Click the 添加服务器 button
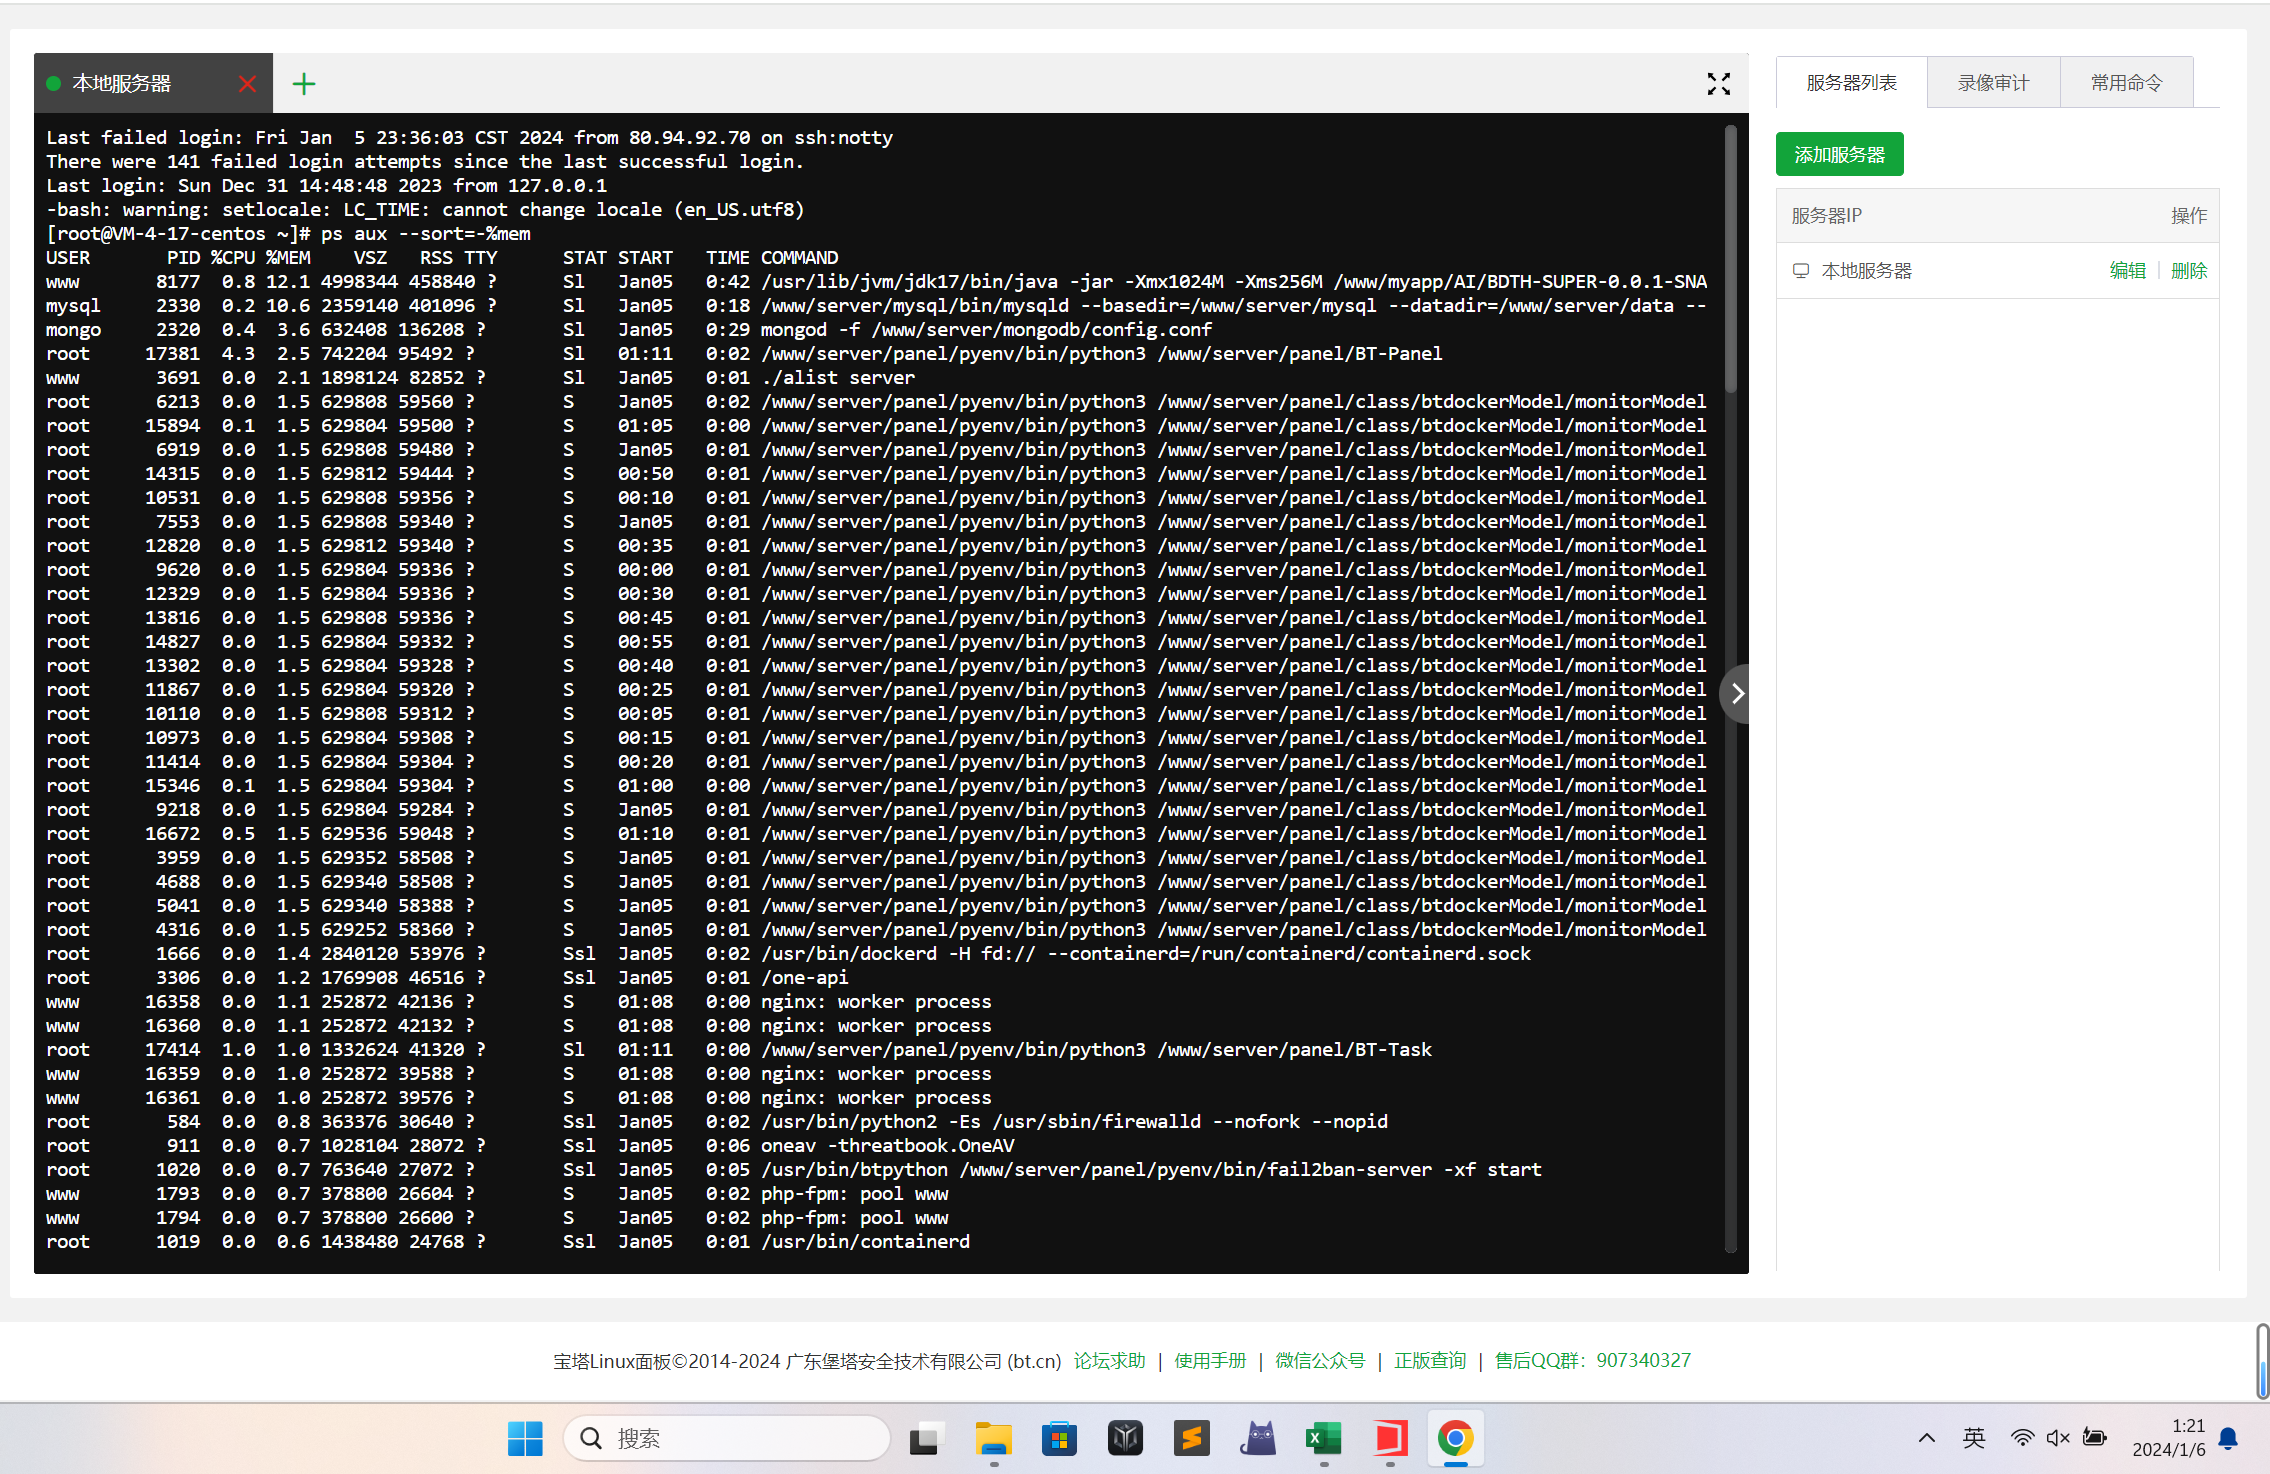Viewport: 2270px width, 1474px height. click(1839, 155)
